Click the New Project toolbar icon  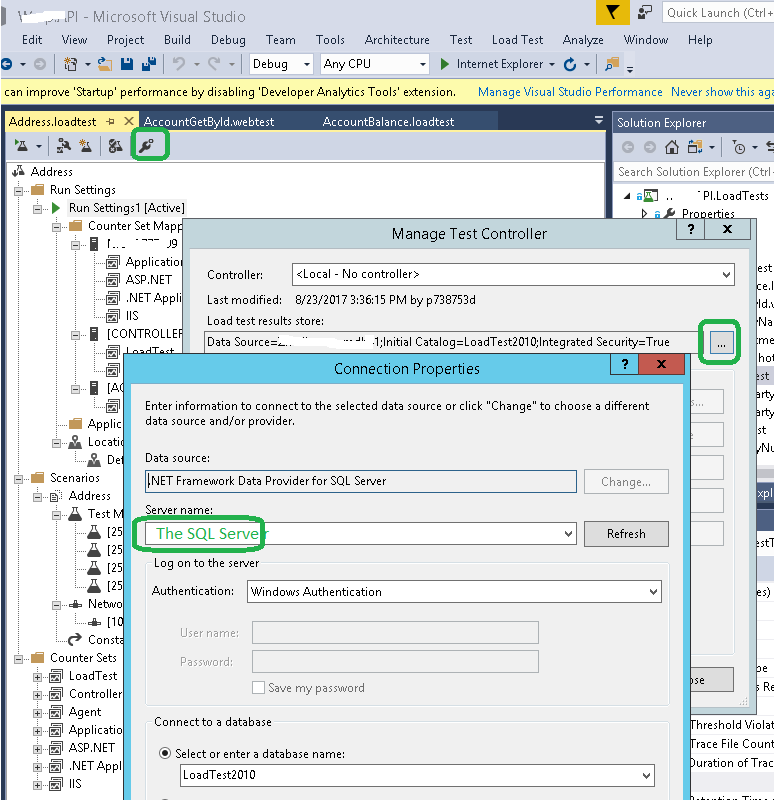pyautogui.click(x=71, y=64)
